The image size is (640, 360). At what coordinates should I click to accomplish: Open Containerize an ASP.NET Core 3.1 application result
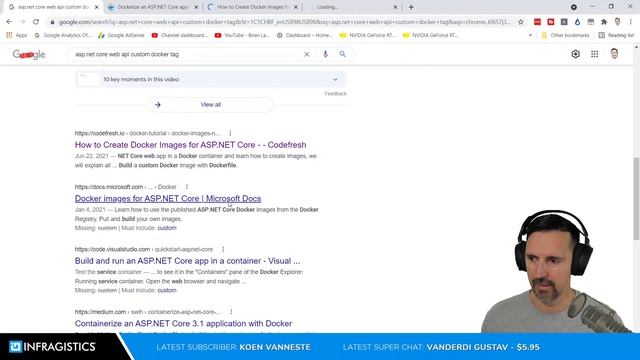point(183,323)
